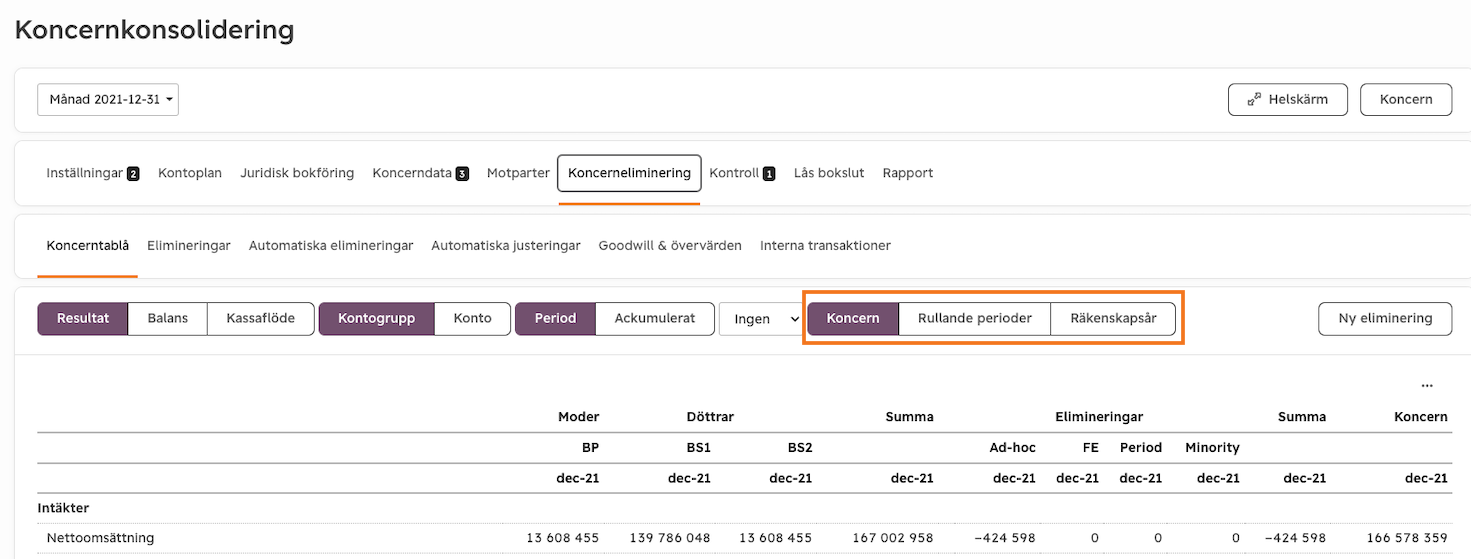Open Interna transaktioner sub-tab
1471x559 pixels.
pyautogui.click(x=825, y=245)
